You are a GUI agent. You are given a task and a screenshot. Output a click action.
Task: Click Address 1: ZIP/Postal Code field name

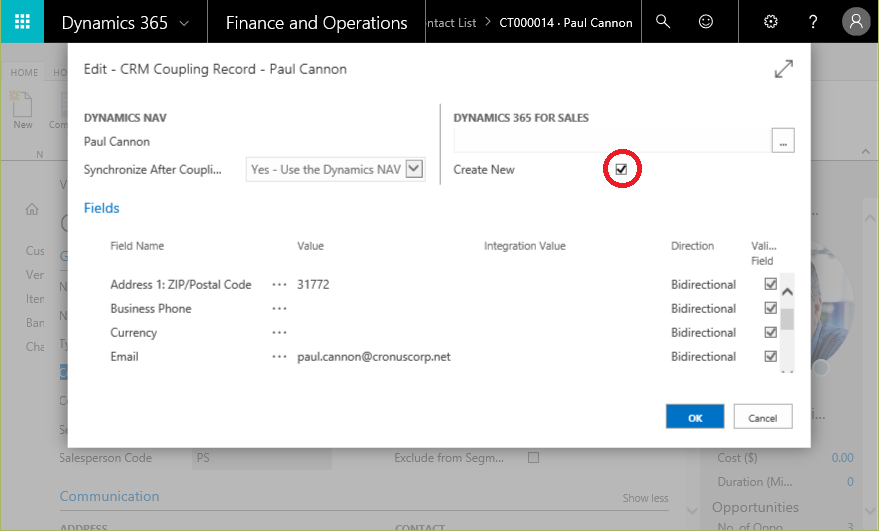point(181,284)
